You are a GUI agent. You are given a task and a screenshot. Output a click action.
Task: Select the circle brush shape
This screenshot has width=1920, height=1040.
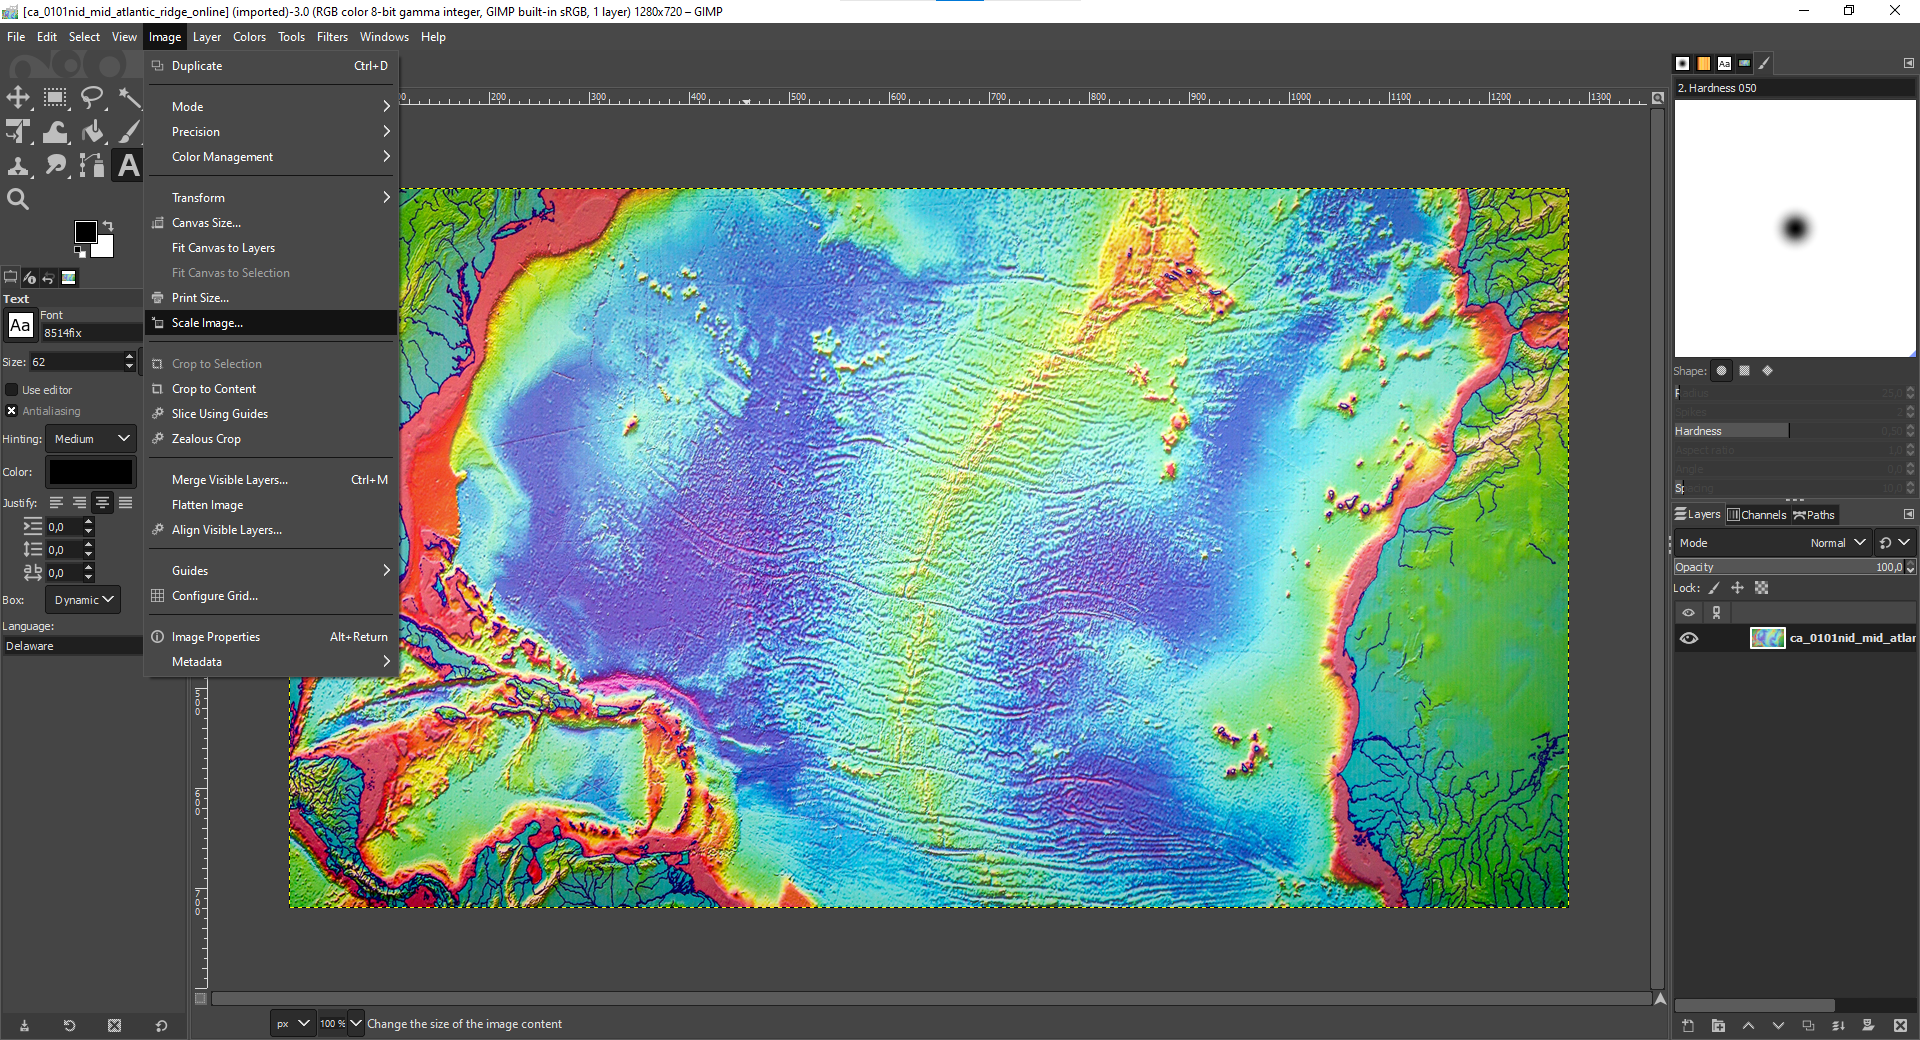point(1722,371)
